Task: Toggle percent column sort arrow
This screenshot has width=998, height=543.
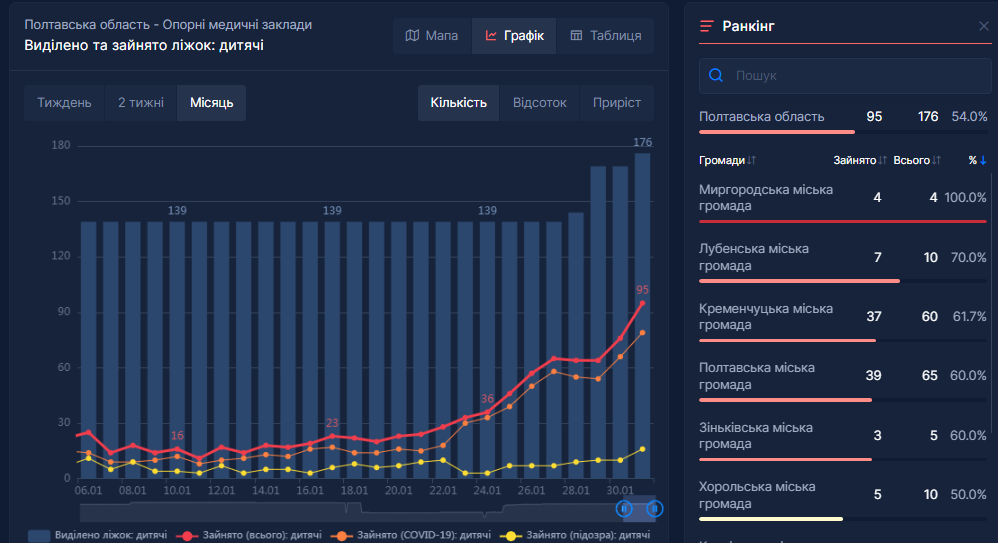Action: click(x=982, y=161)
